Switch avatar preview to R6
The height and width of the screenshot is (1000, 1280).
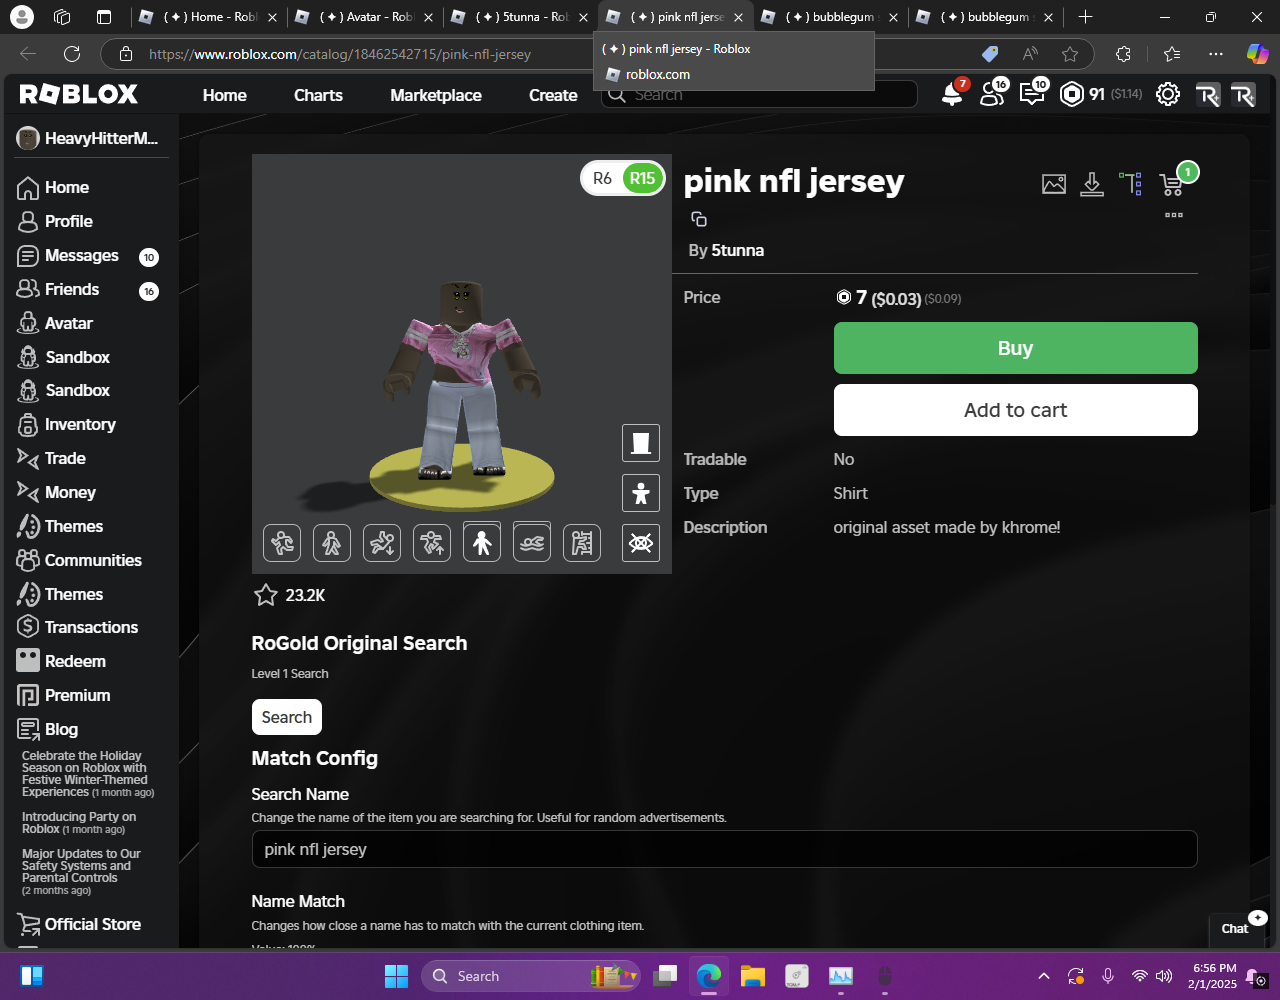[602, 179]
